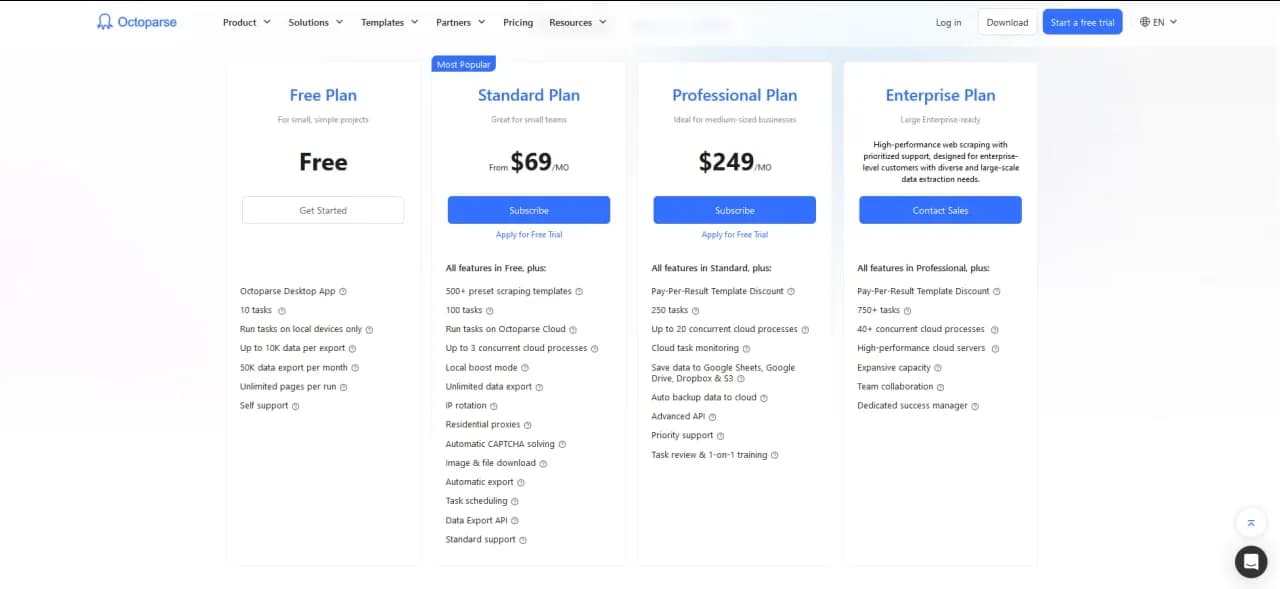
Task: Open the chat support bubble
Action: (x=1251, y=561)
